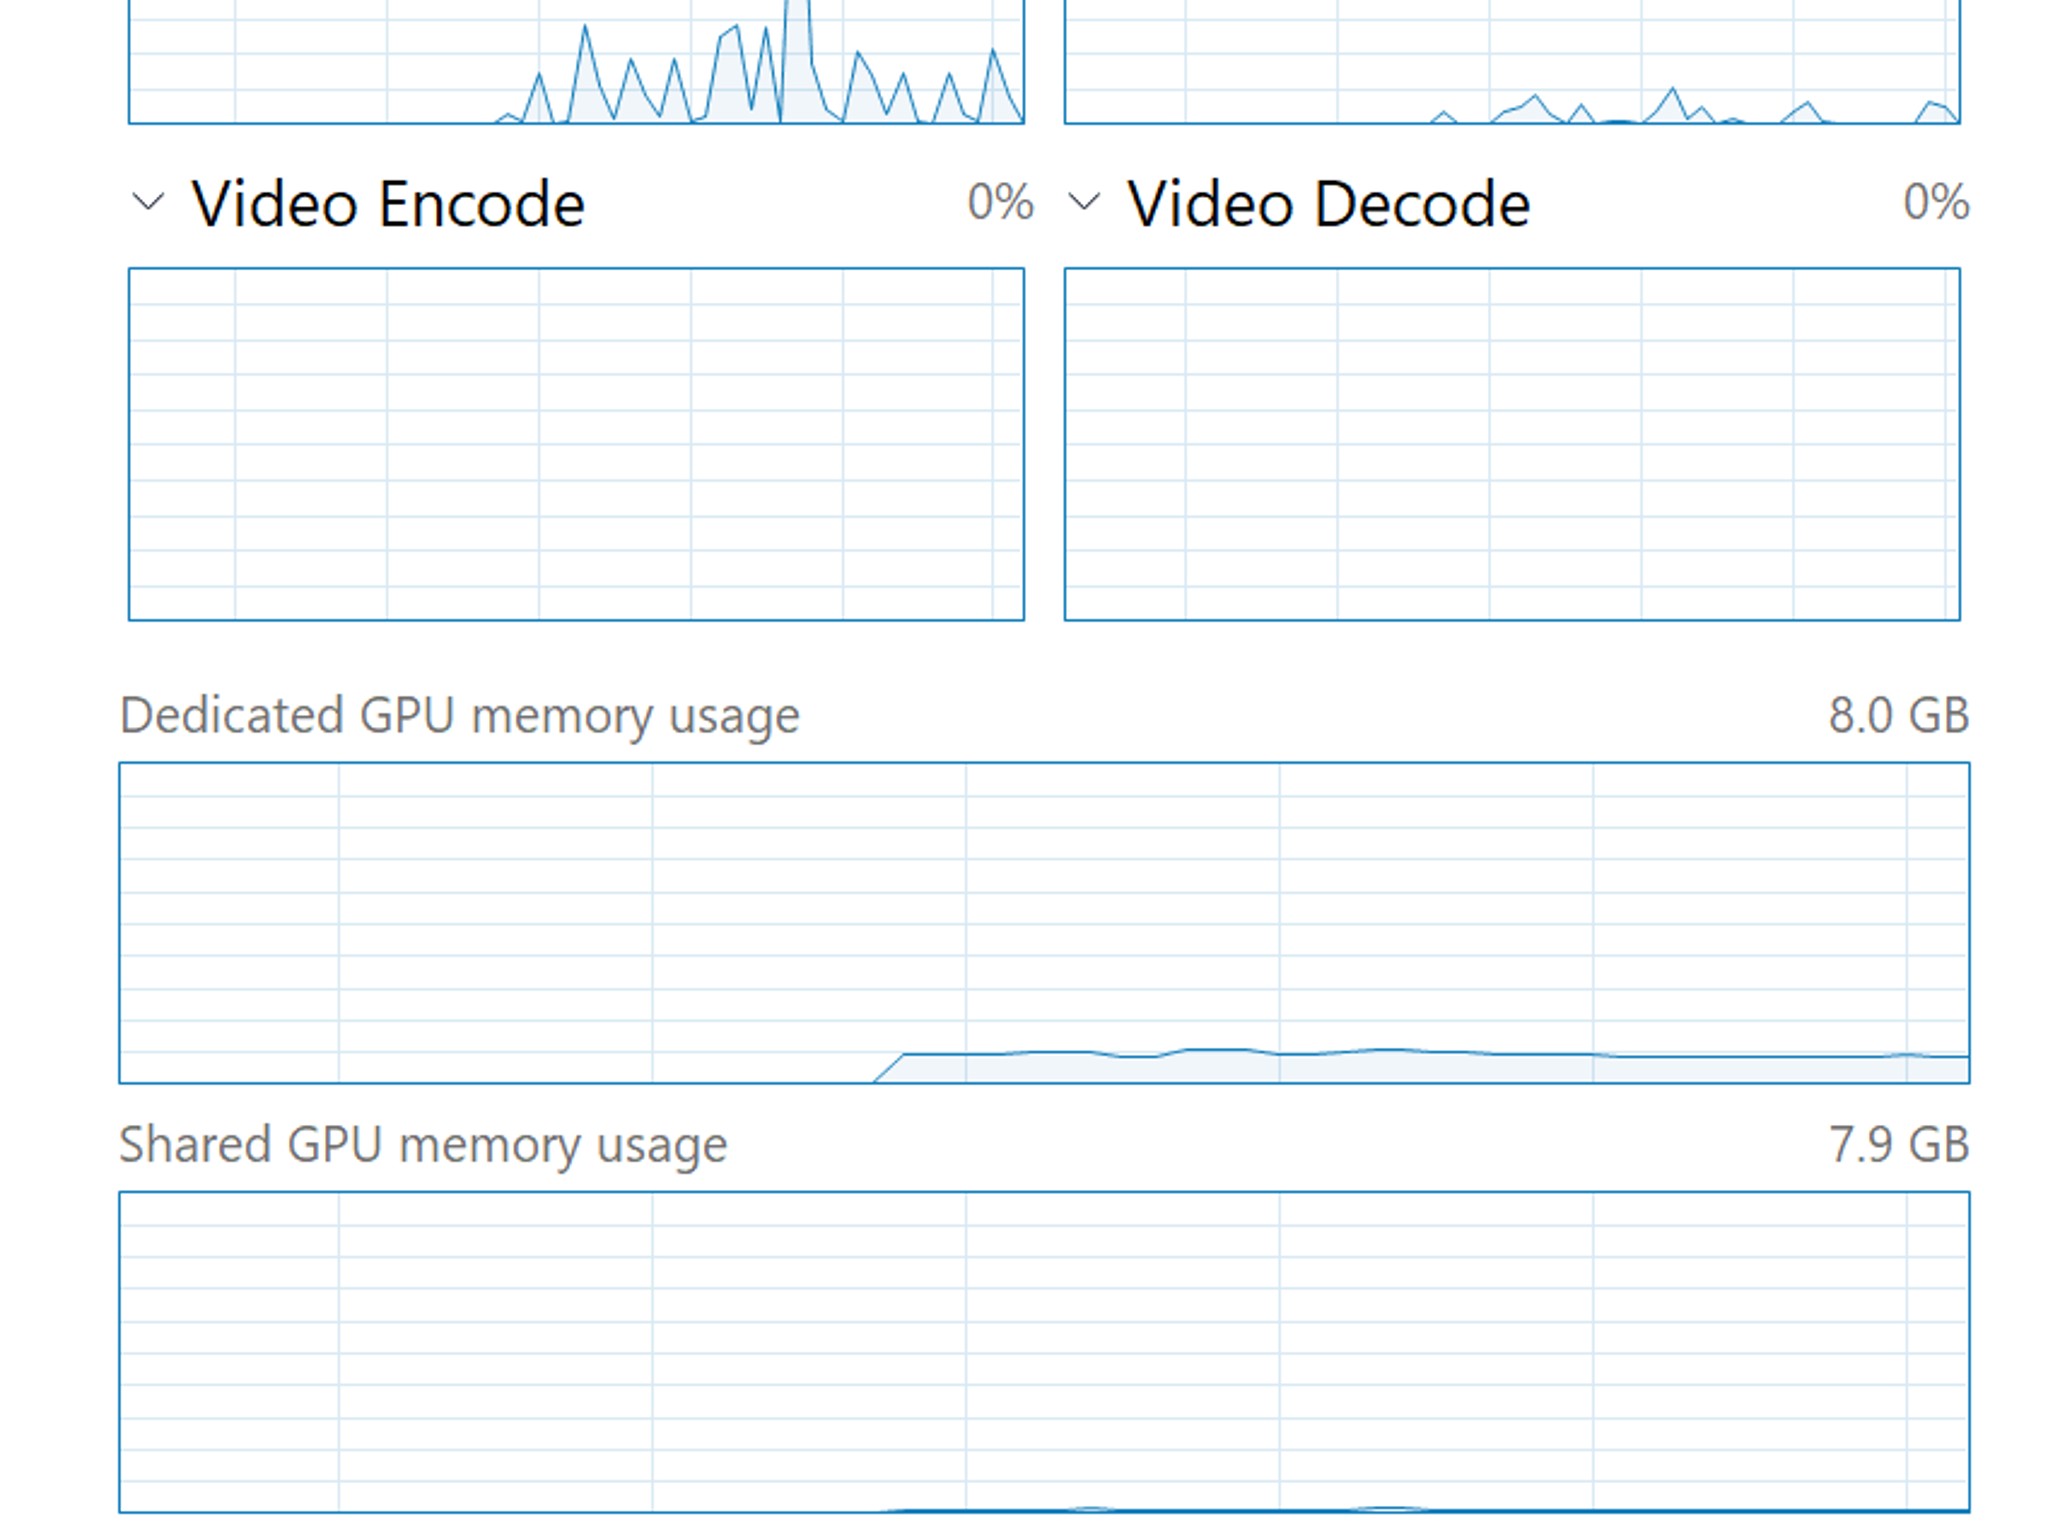
Task: Click the 8.0 GB dedicated memory value
Action: pyautogui.click(x=1899, y=716)
